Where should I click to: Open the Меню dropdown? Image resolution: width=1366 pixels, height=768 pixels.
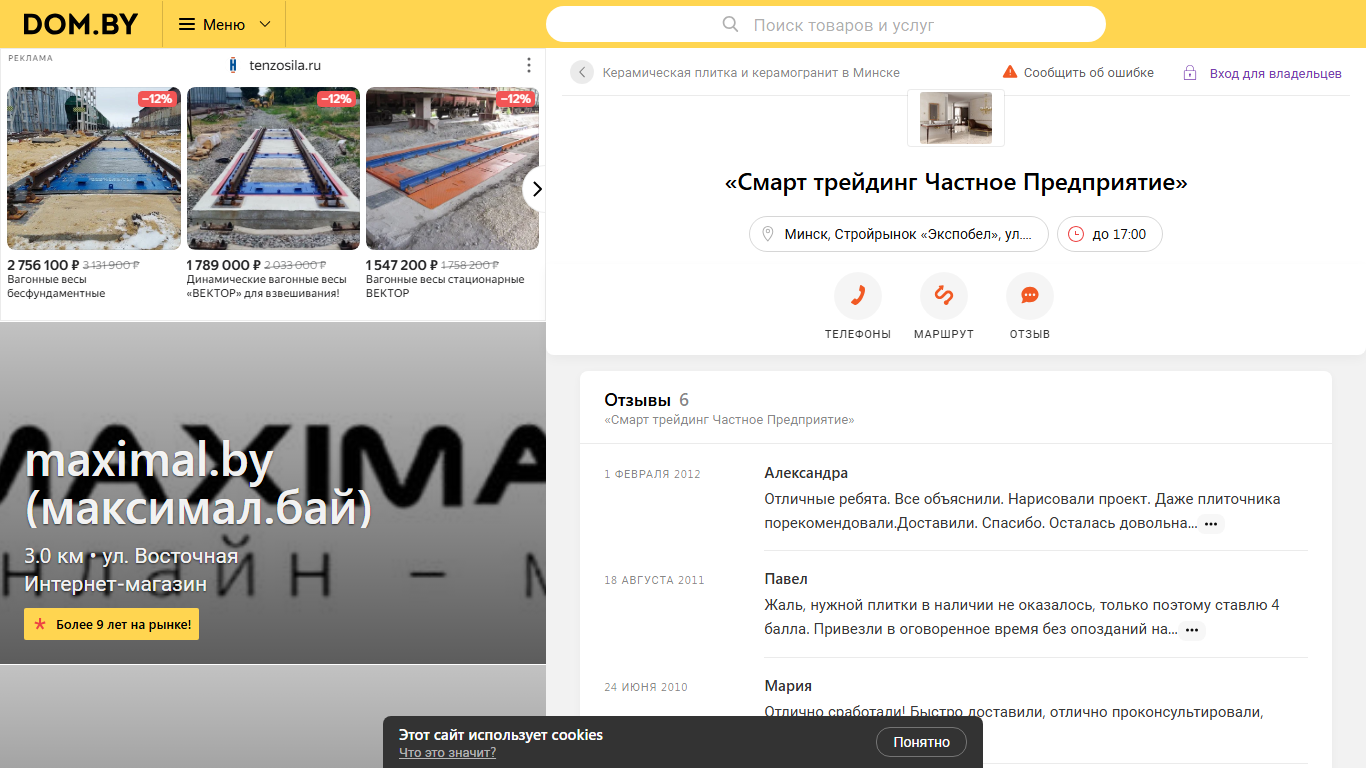[224, 24]
